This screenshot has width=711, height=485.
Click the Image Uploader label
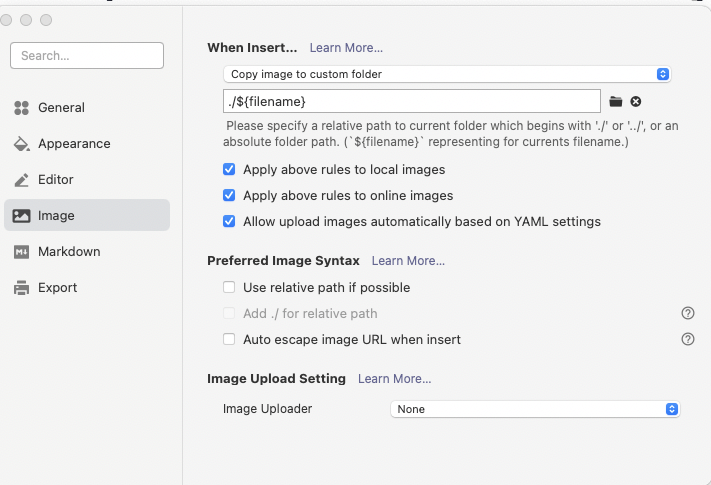268,409
